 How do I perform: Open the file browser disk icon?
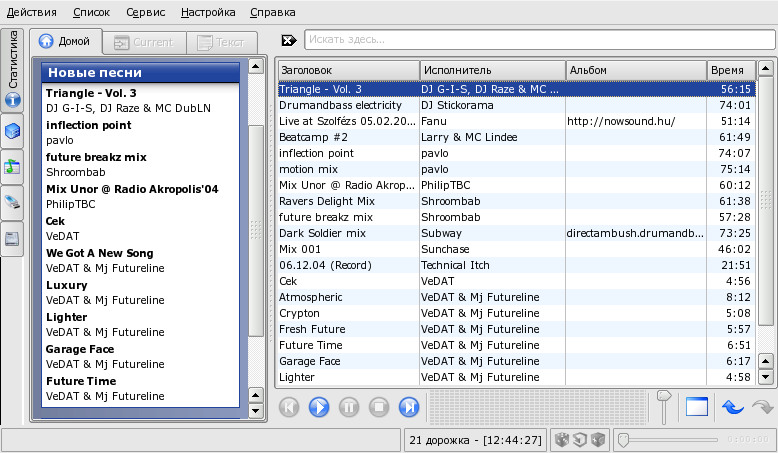click(x=12, y=239)
